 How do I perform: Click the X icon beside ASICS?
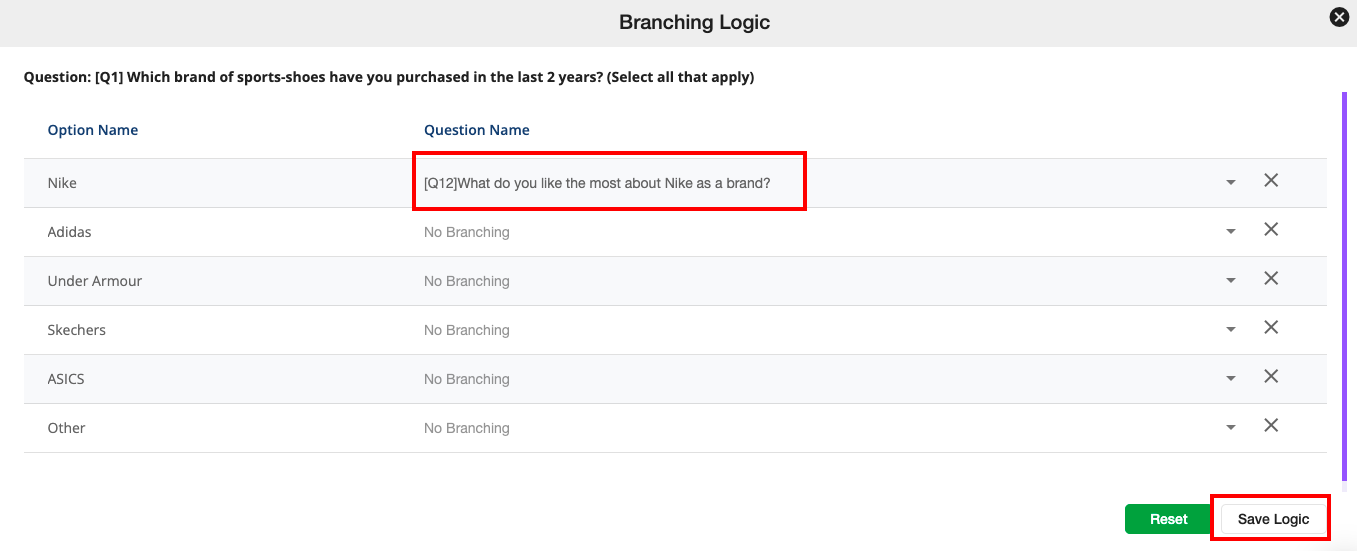tap(1271, 377)
